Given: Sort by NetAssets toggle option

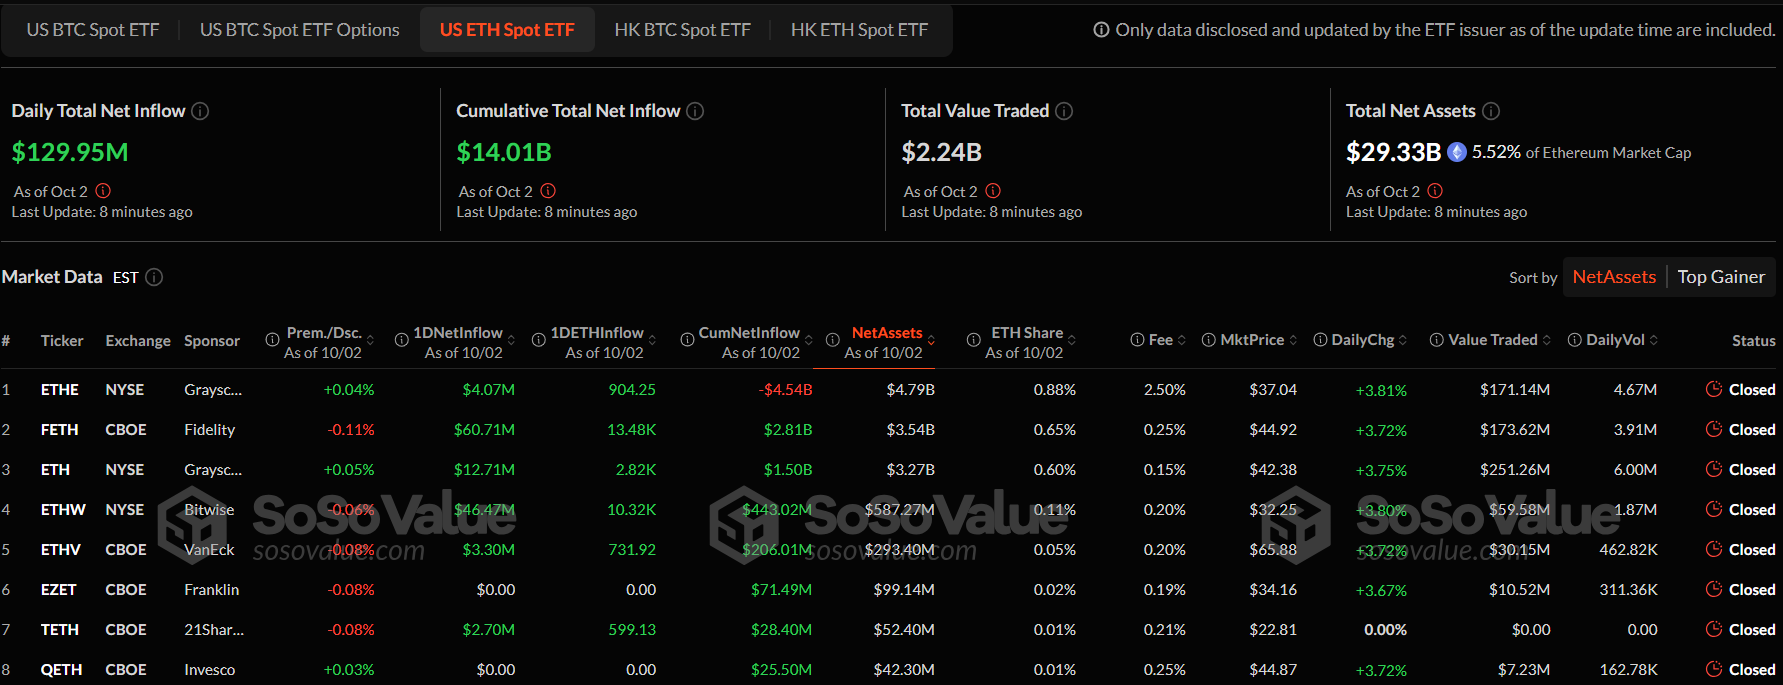Looking at the screenshot, I should pos(1613,277).
